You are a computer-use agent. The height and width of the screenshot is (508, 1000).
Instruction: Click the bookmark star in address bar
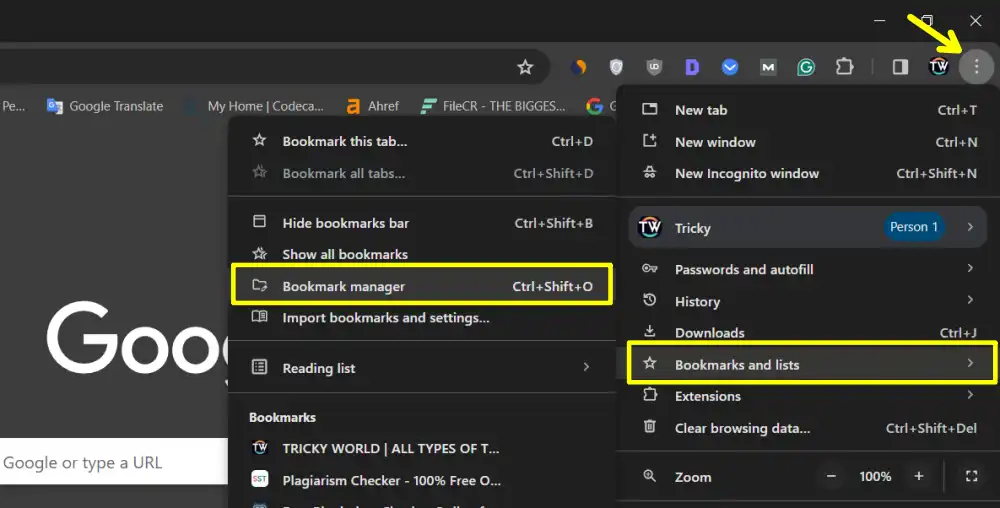(x=525, y=67)
